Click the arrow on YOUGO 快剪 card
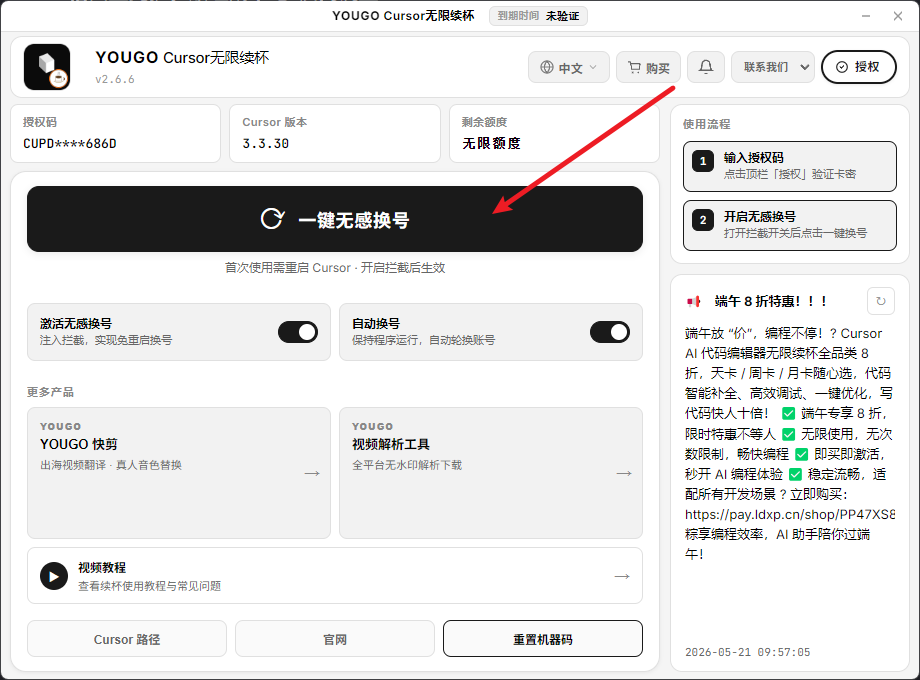The image size is (920, 680). pyautogui.click(x=312, y=473)
